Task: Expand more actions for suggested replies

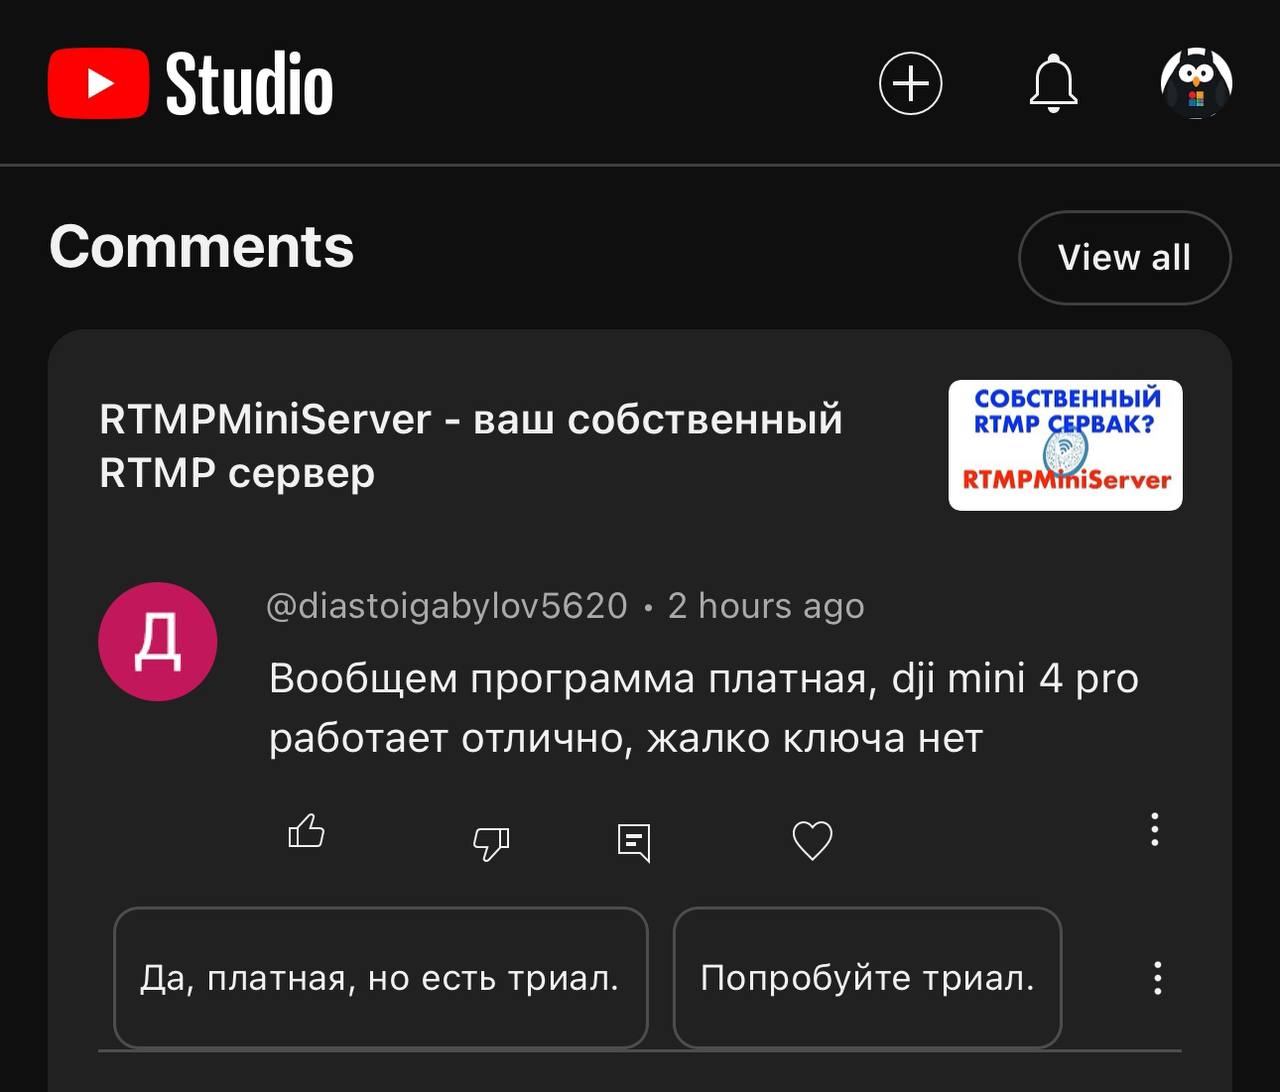Action: [1158, 978]
